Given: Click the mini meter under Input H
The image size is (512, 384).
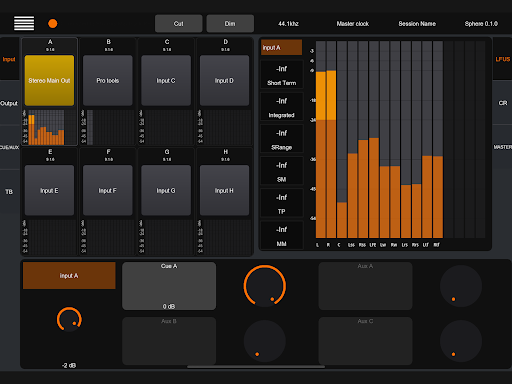Looking at the screenshot, I should (224, 237).
